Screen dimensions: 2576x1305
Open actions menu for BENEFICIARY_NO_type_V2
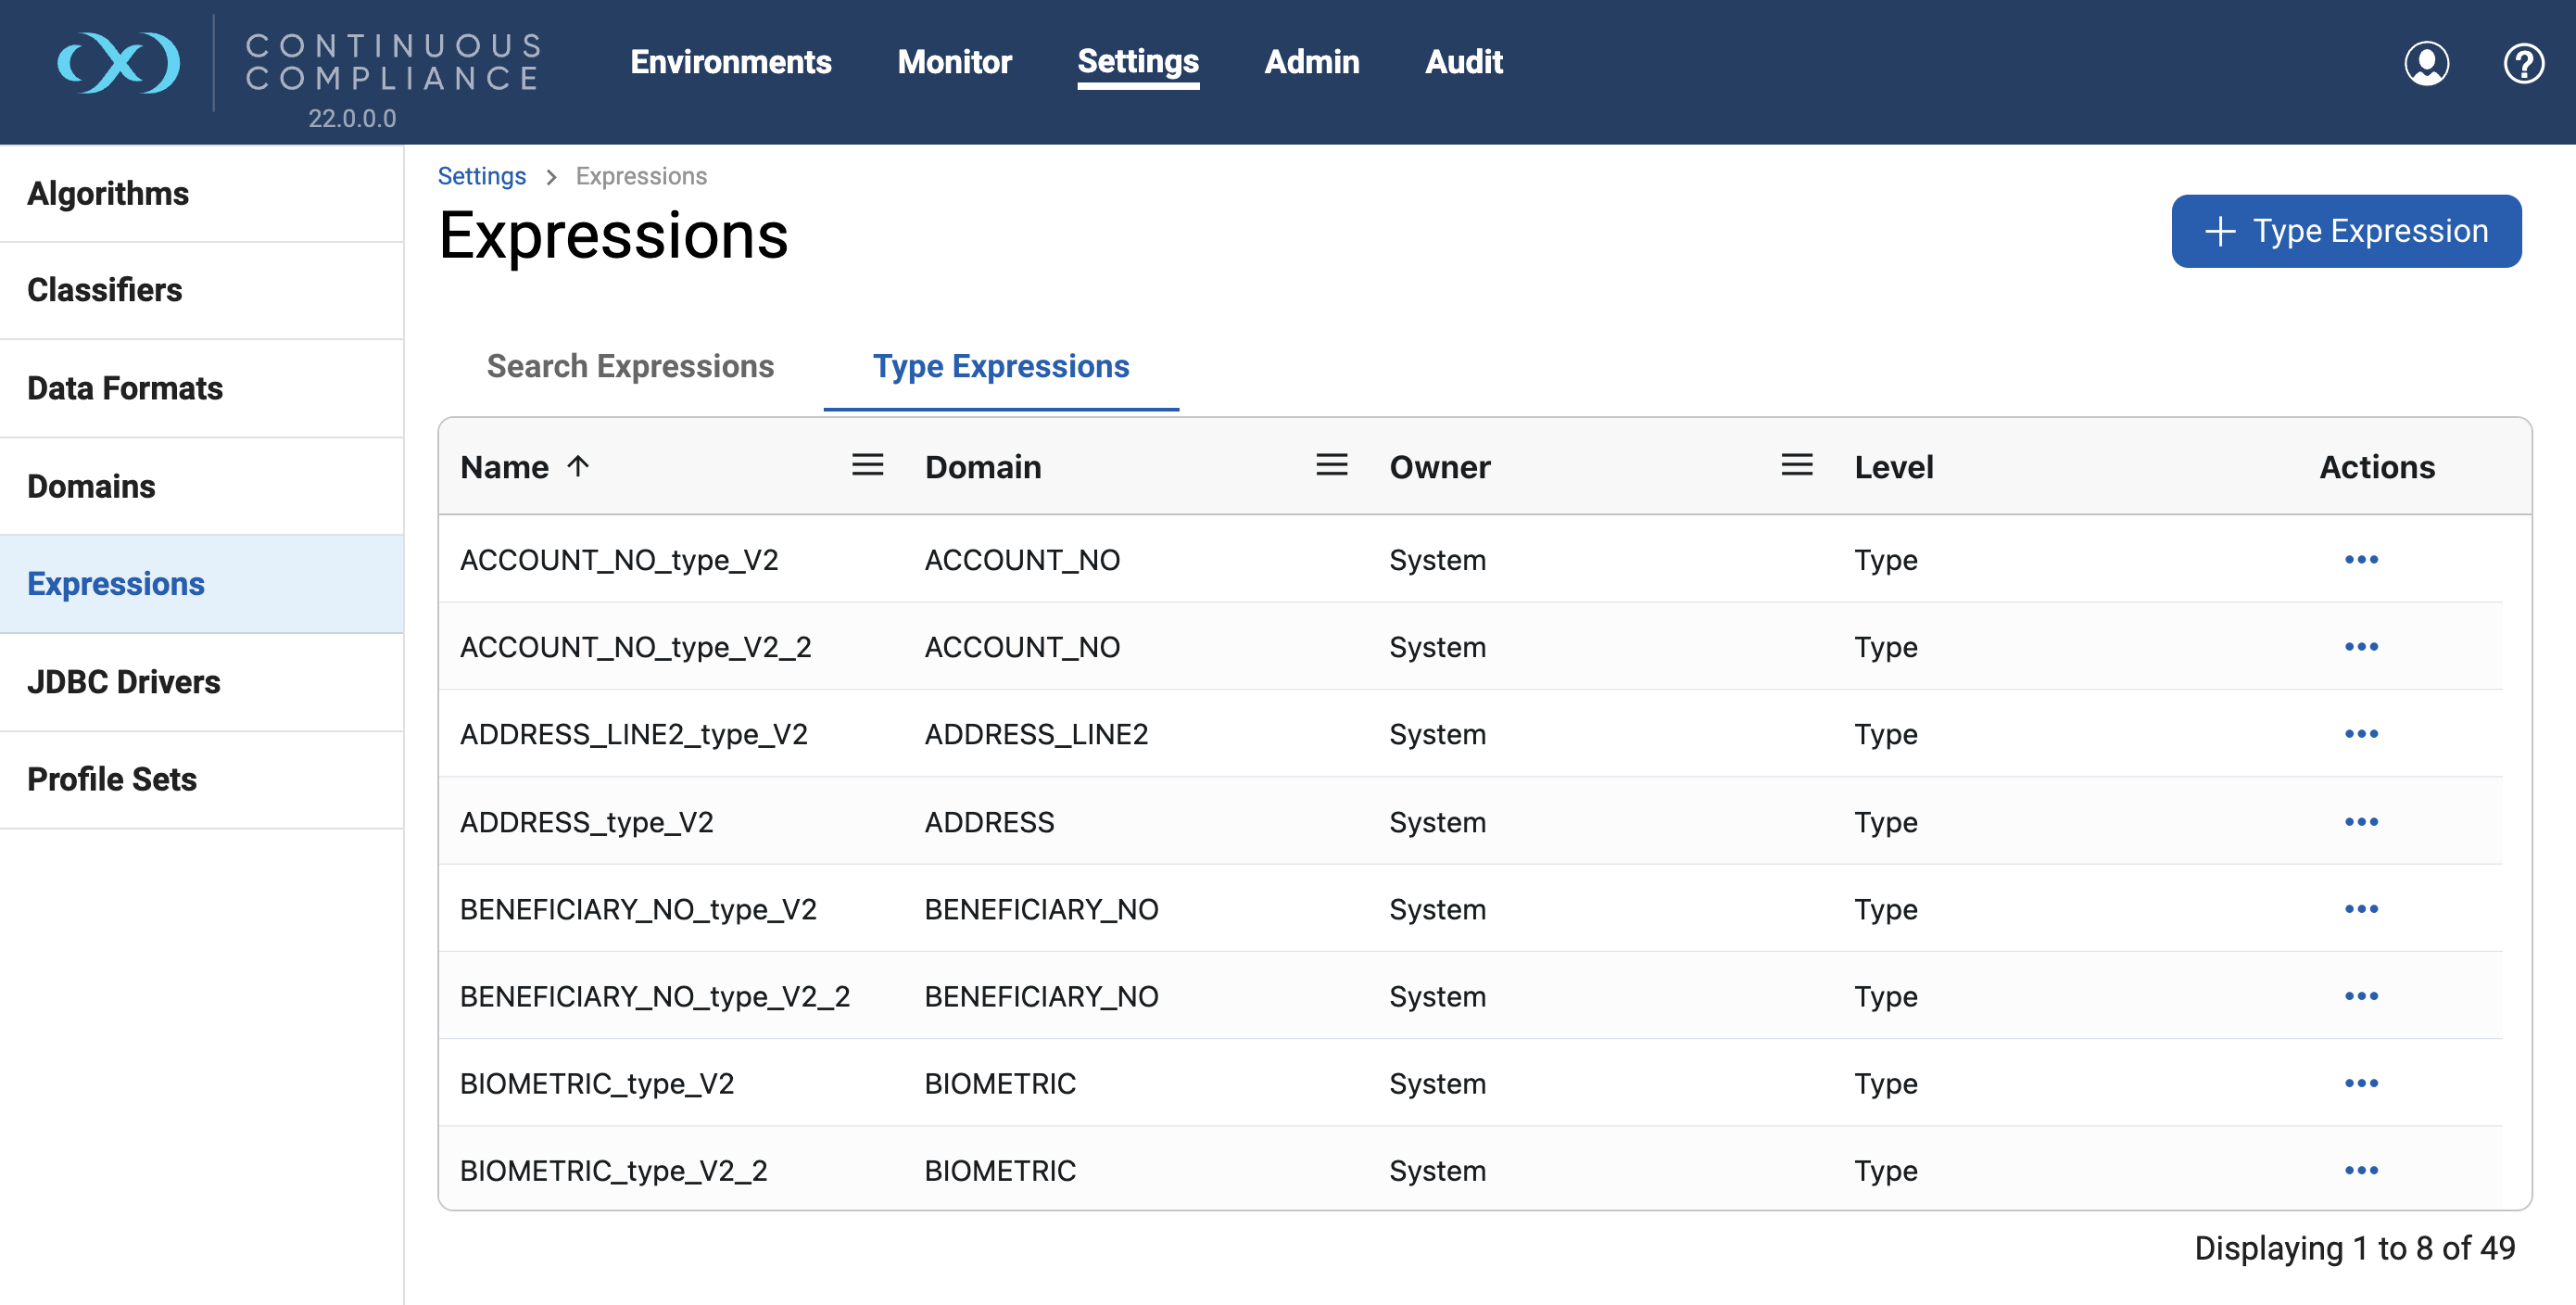(2360, 909)
